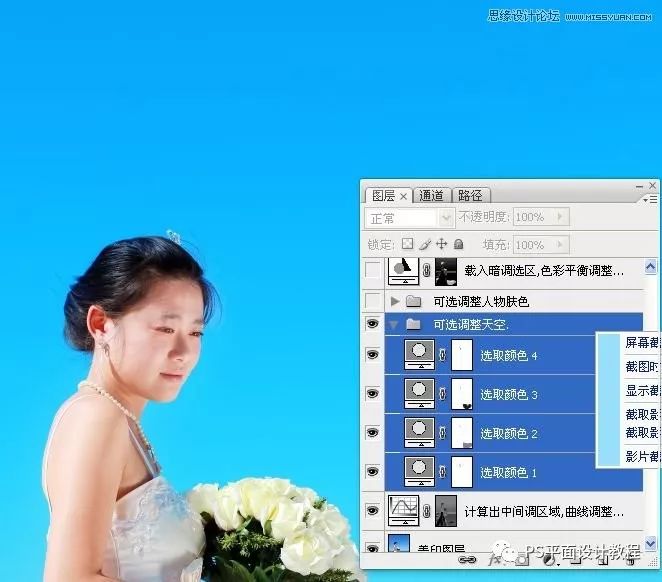Show the 可选调整人物肤色 group
The width and height of the screenshot is (662, 582).
tap(372, 301)
